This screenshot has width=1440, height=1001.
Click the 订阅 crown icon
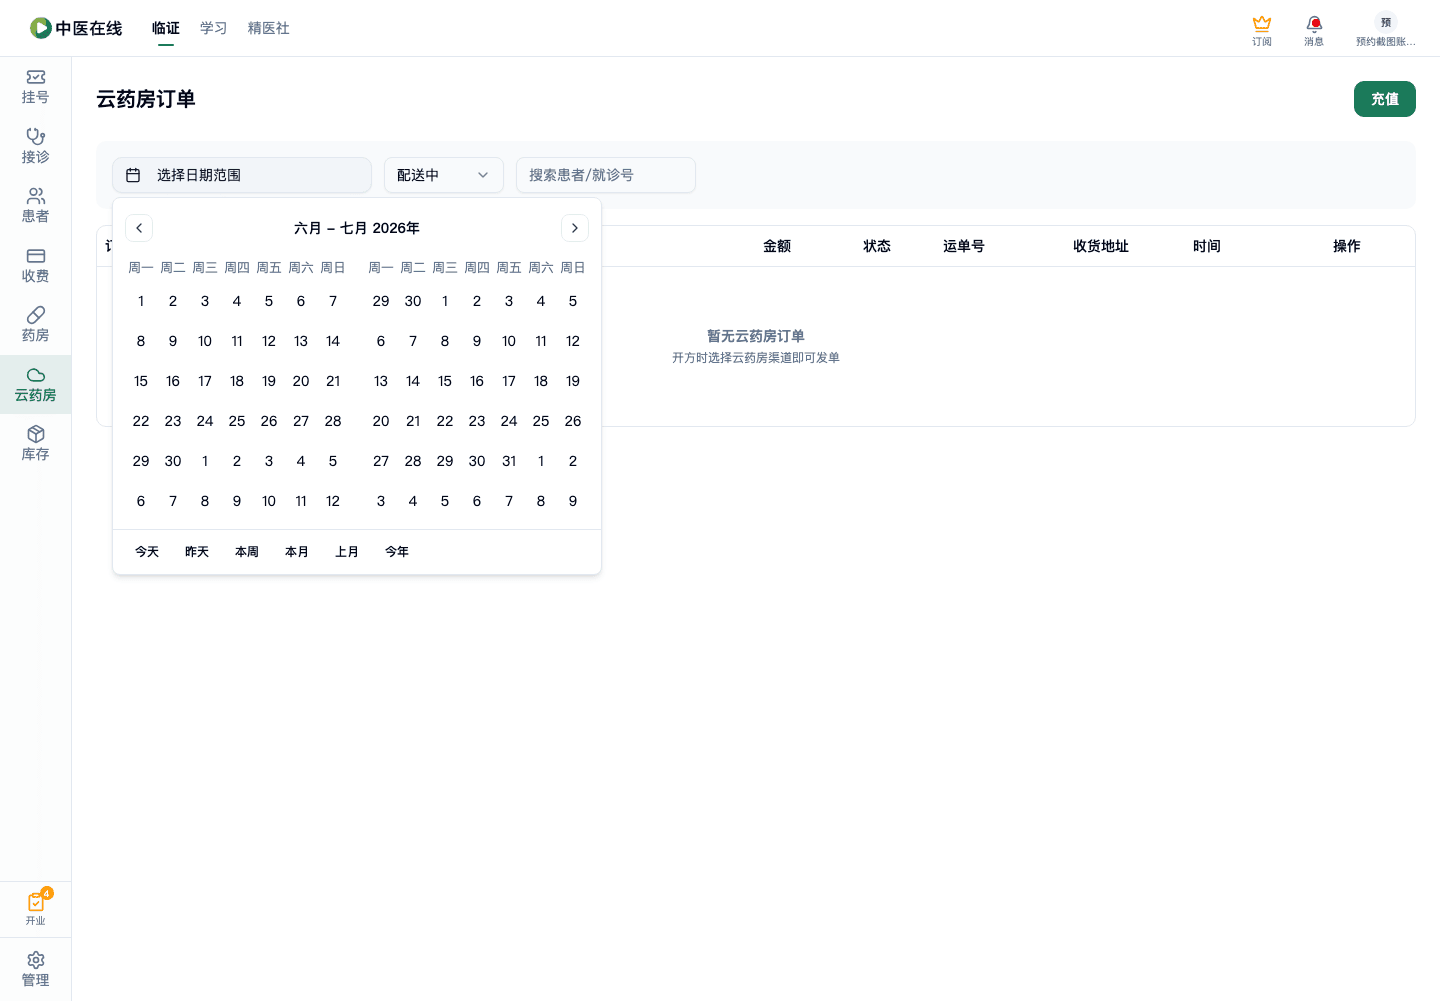tap(1262, 30)
